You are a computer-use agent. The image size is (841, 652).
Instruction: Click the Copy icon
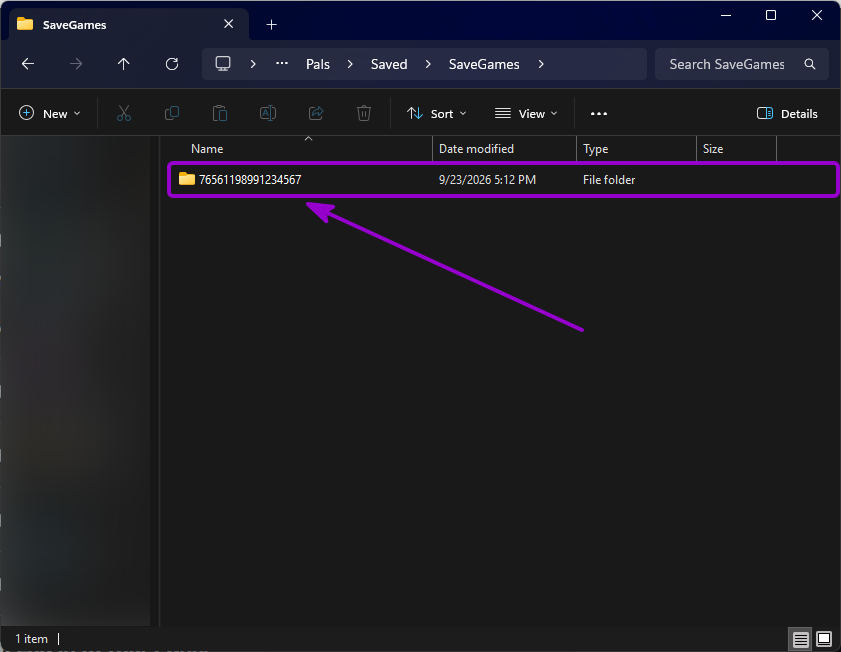pyautogui.click(x=172, y=114)
